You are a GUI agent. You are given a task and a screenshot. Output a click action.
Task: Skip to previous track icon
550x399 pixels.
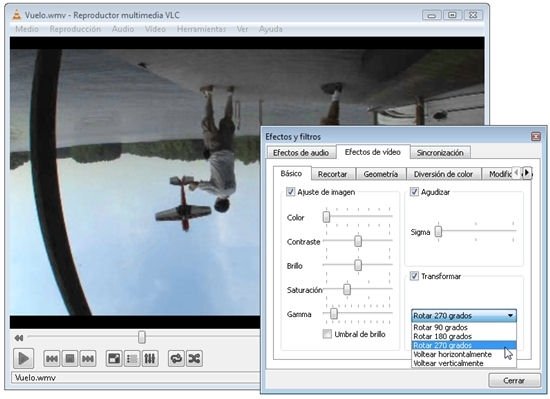click(x=52, y=359)
